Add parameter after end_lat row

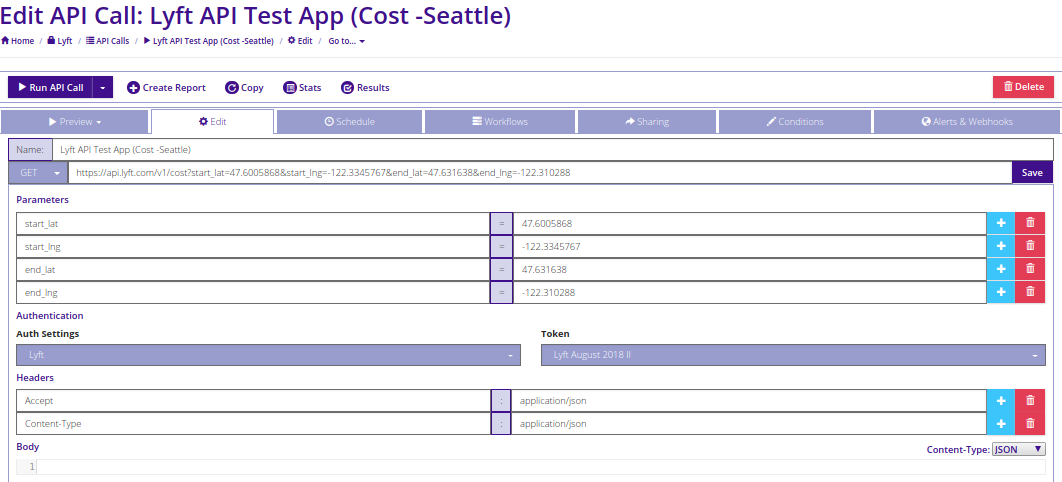tap(1000, 269)
